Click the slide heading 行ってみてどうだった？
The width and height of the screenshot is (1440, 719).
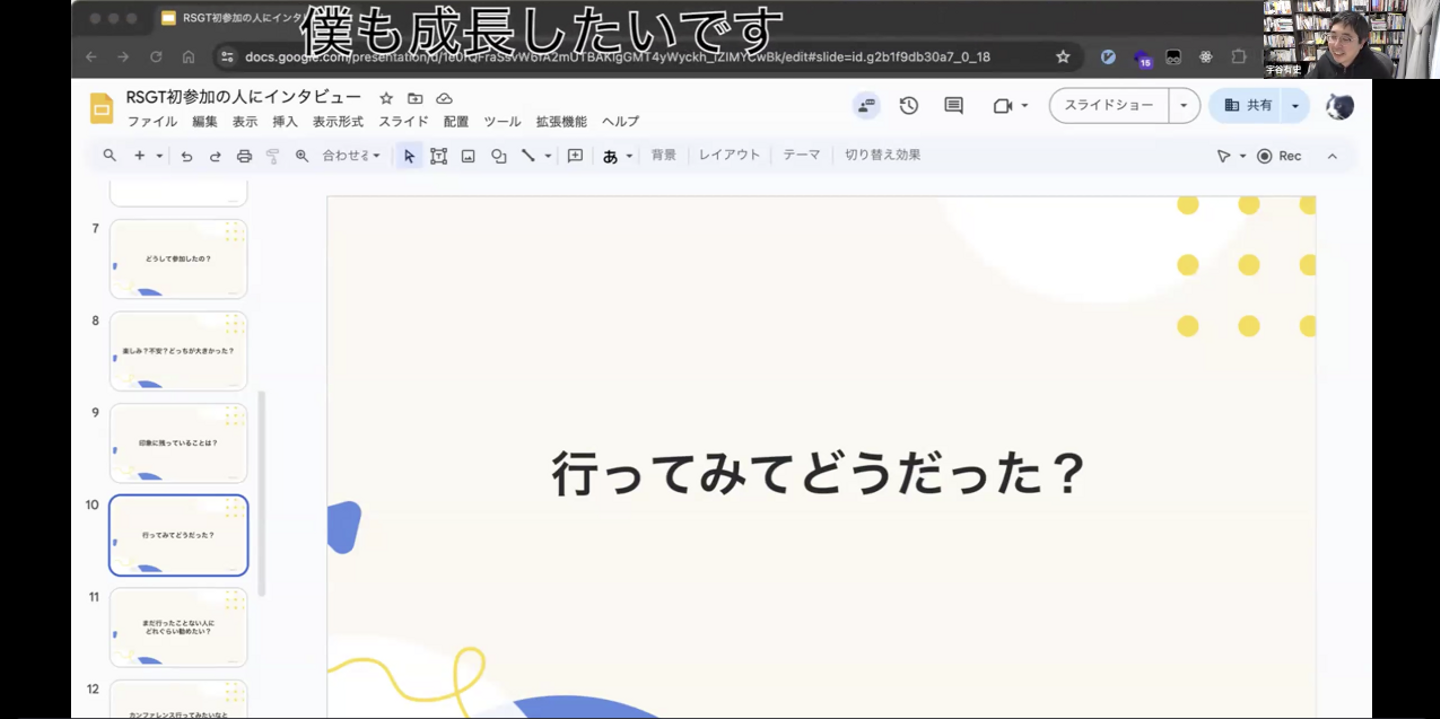[x=818, y=473]
